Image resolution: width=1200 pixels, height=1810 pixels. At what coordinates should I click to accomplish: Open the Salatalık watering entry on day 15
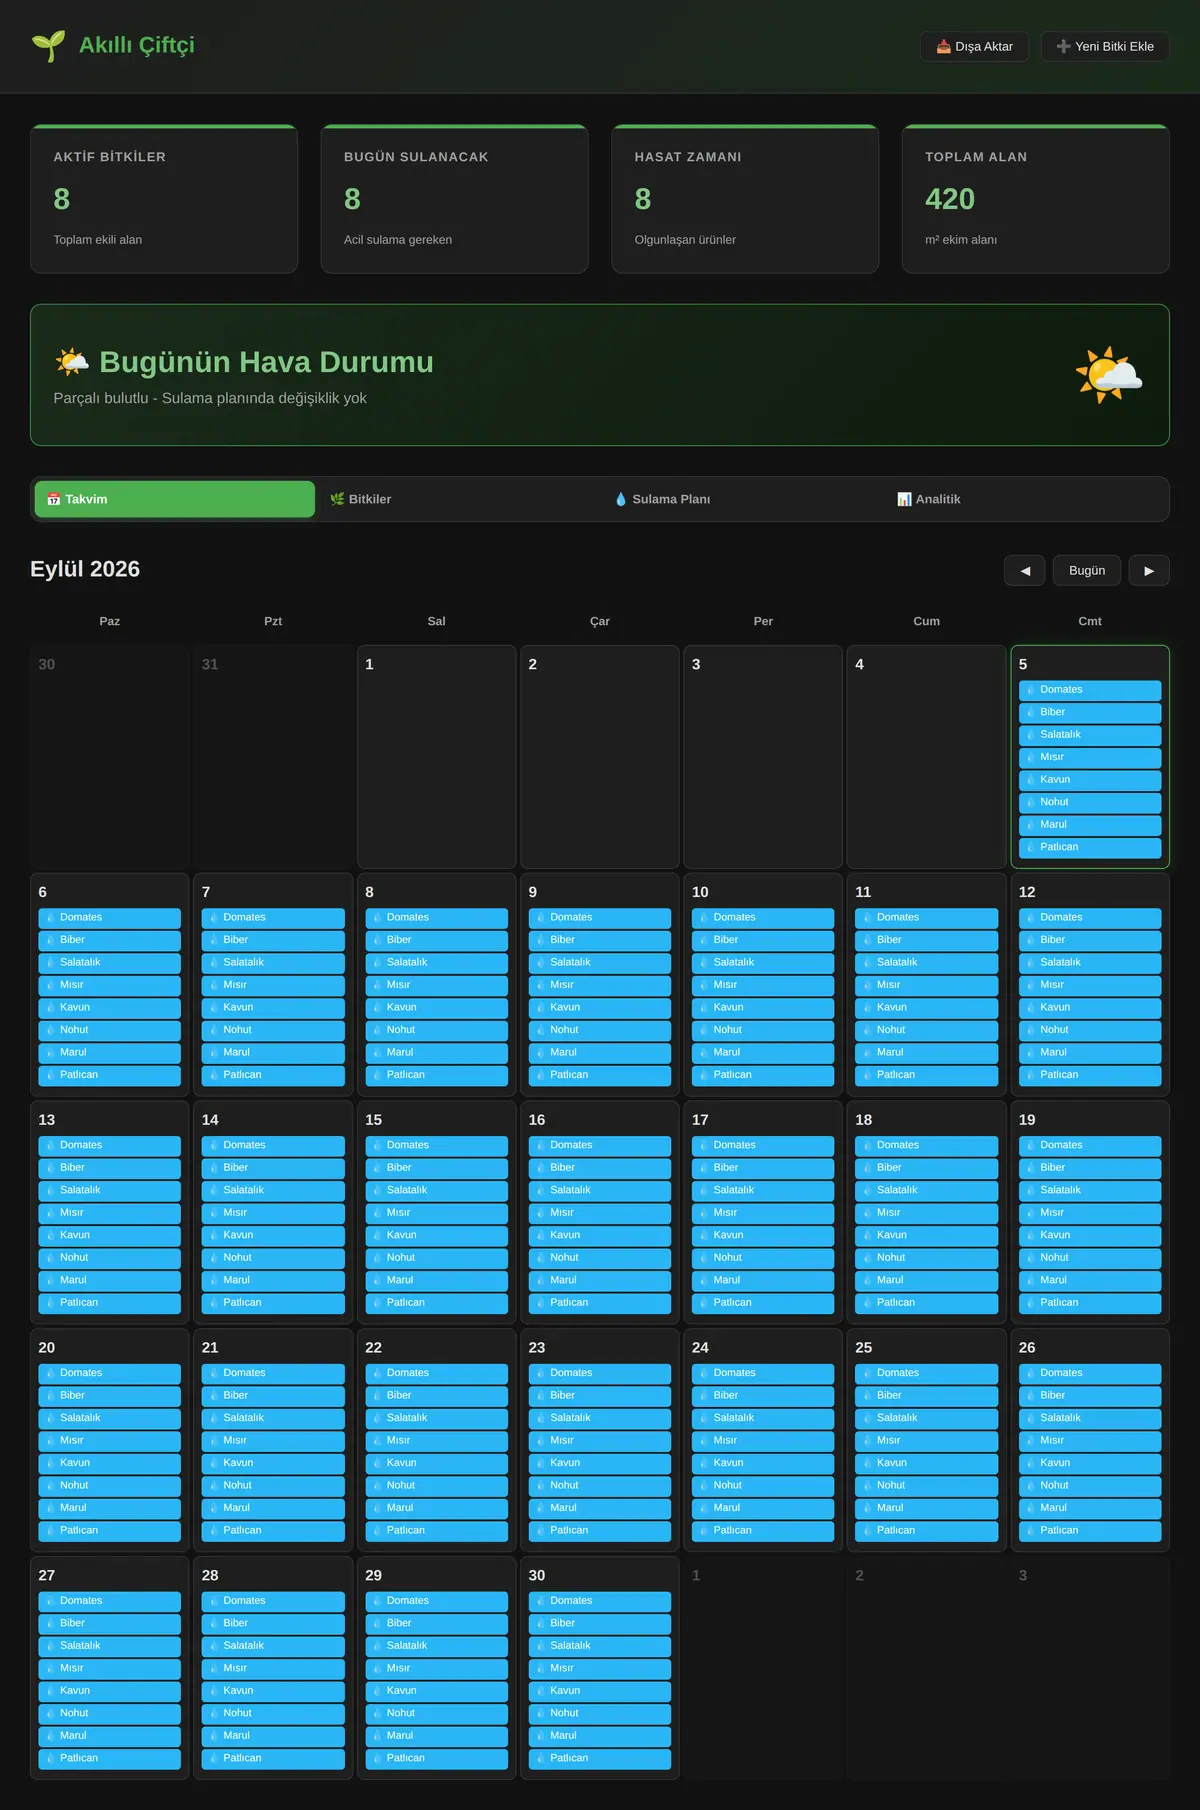pos(437,1190)
